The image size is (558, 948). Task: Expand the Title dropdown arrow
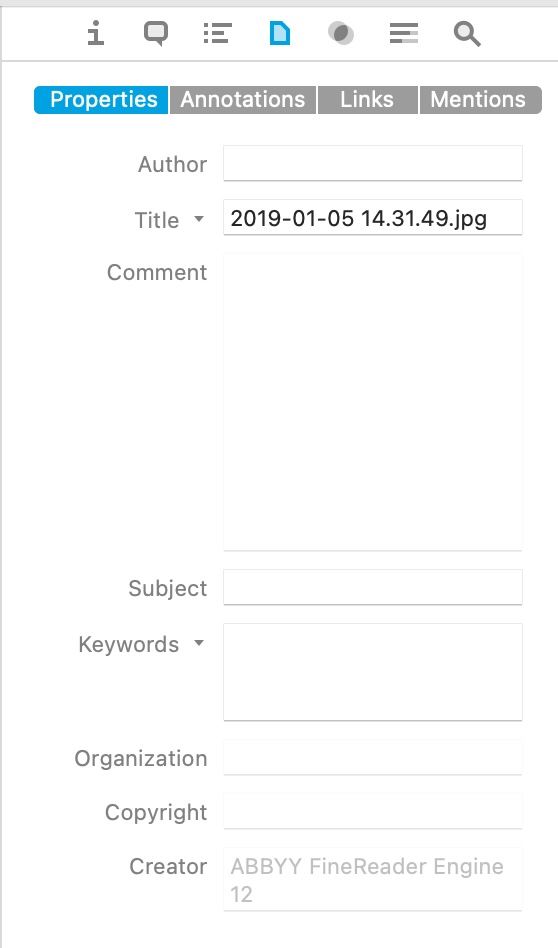coord(199,219)
